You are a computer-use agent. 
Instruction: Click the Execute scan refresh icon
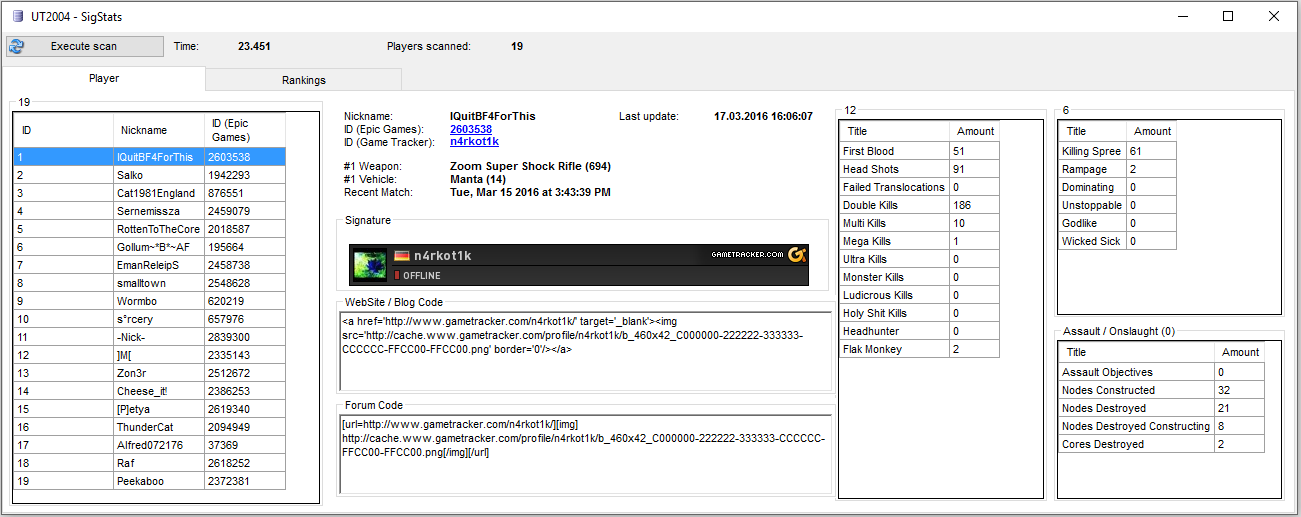(x=17, y=46)
